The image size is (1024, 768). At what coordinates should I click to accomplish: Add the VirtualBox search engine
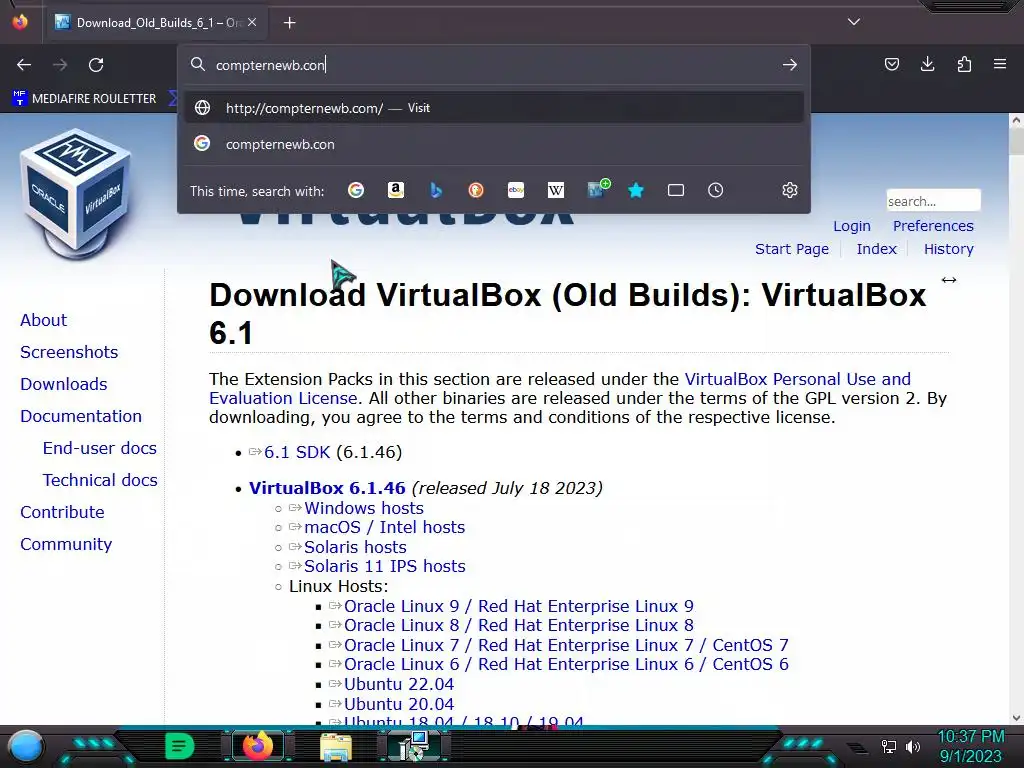(x=598, y=189)
